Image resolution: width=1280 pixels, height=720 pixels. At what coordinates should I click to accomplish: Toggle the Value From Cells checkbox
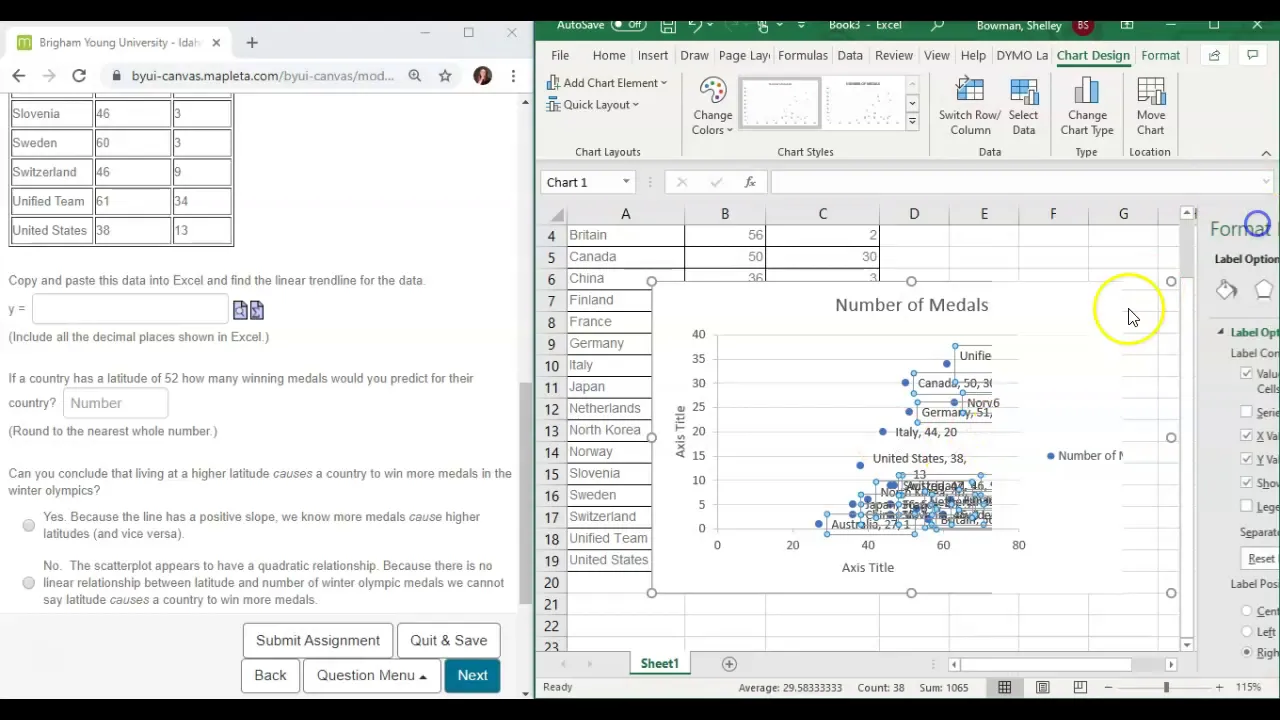pyautogui.click(x=1246, y=374)
